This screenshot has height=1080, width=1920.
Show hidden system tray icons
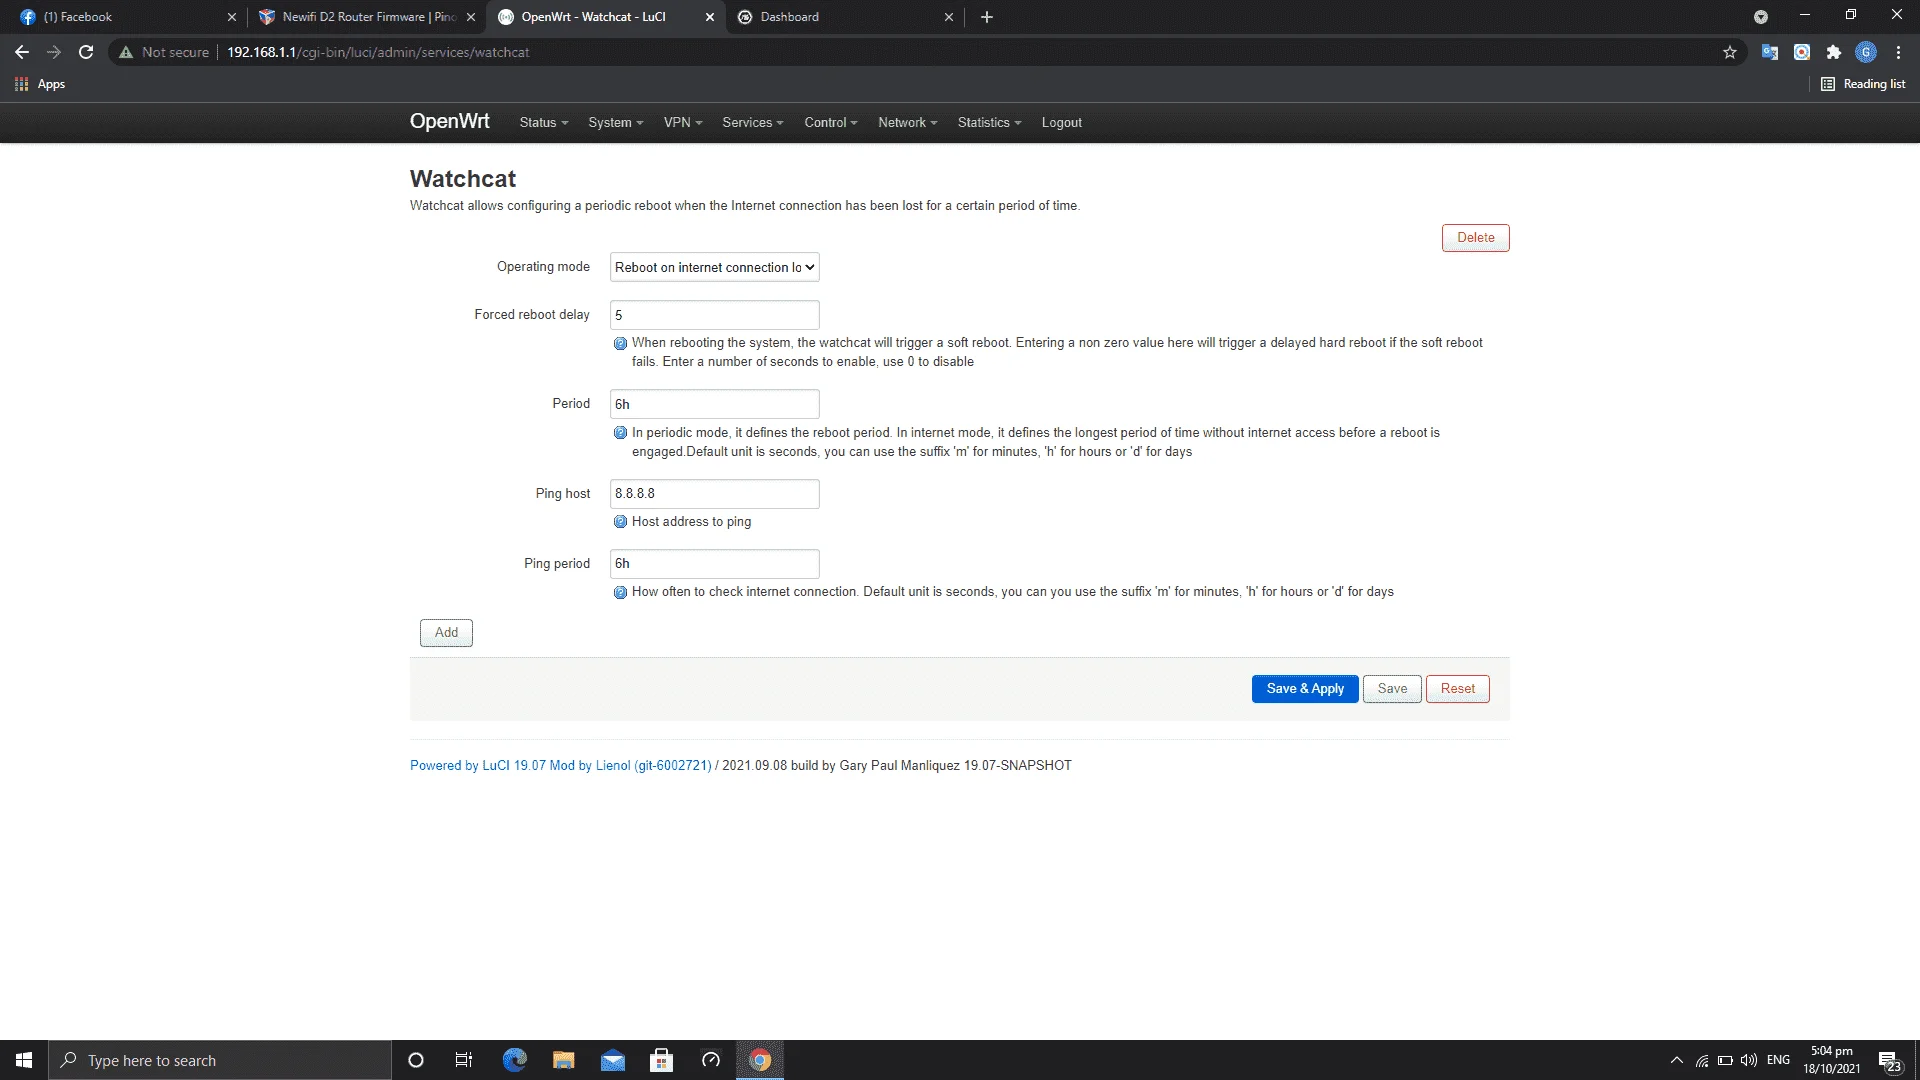1676,1060
